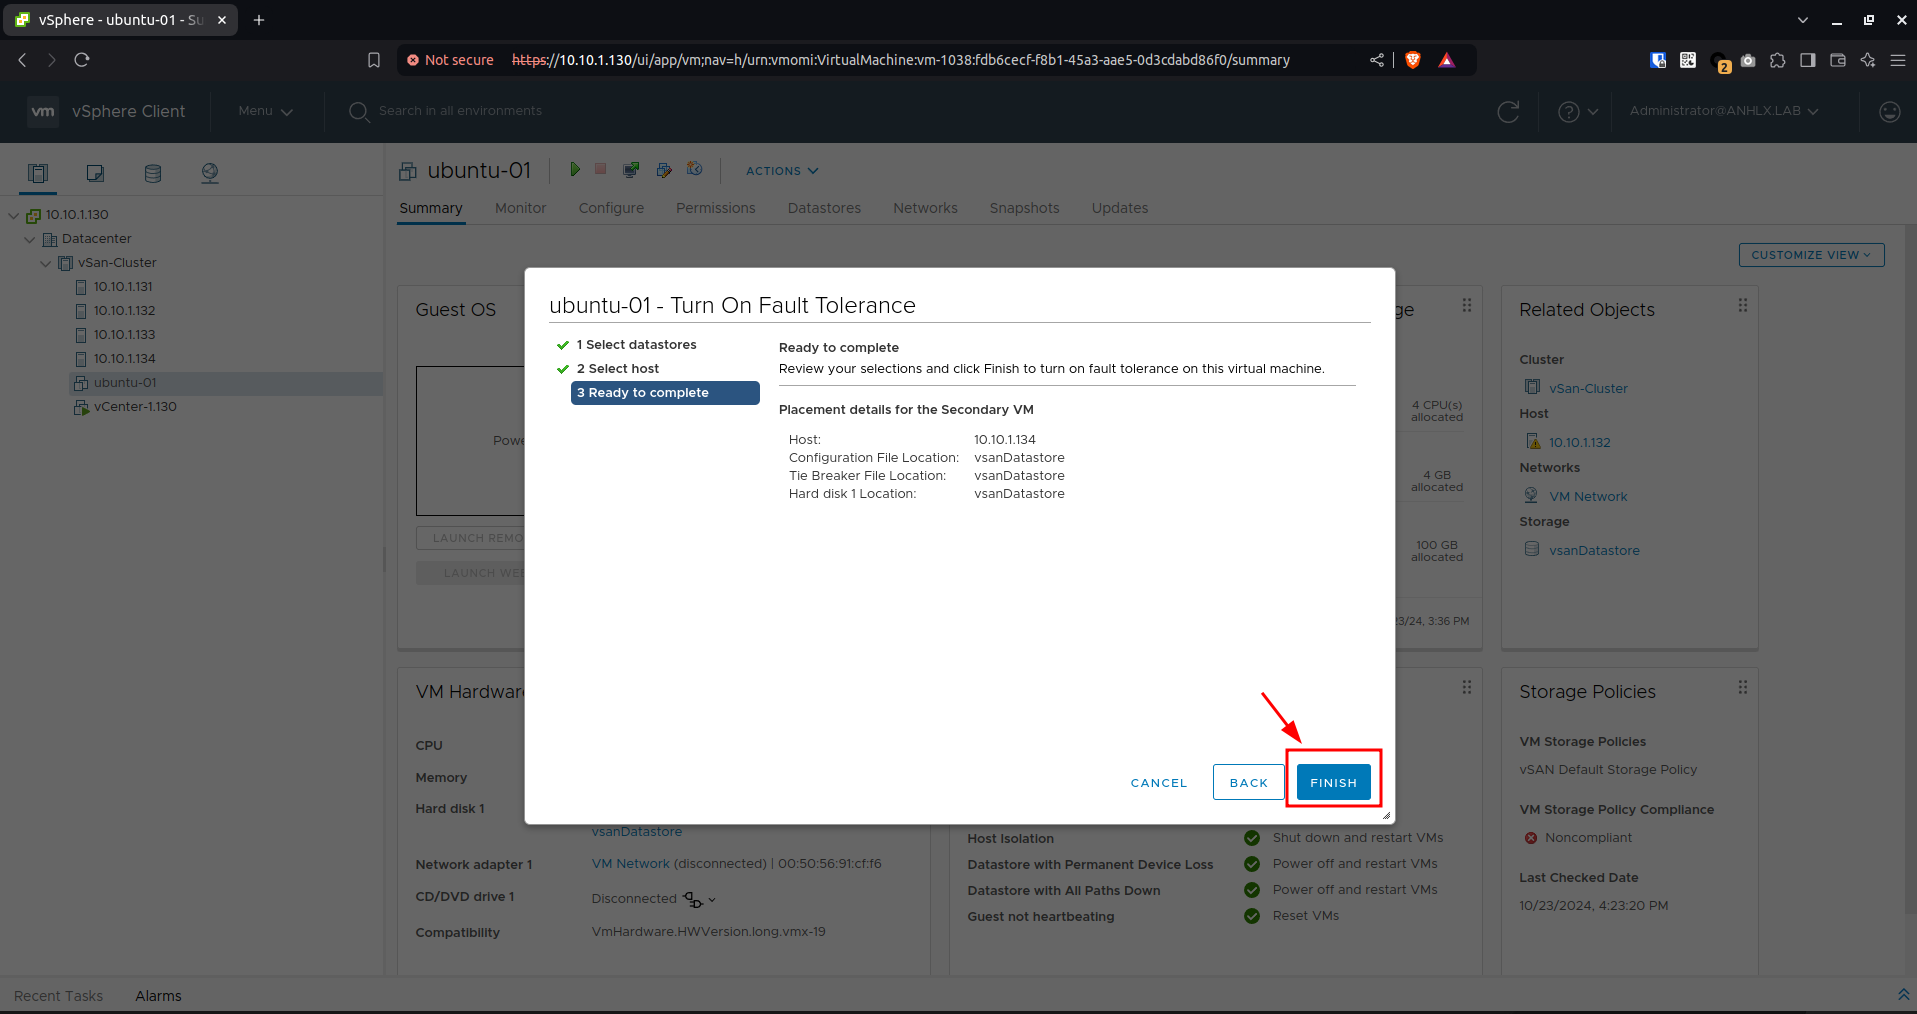
Task: Go to wizard step 2 Select host
Action: click(x=617, y=369)
